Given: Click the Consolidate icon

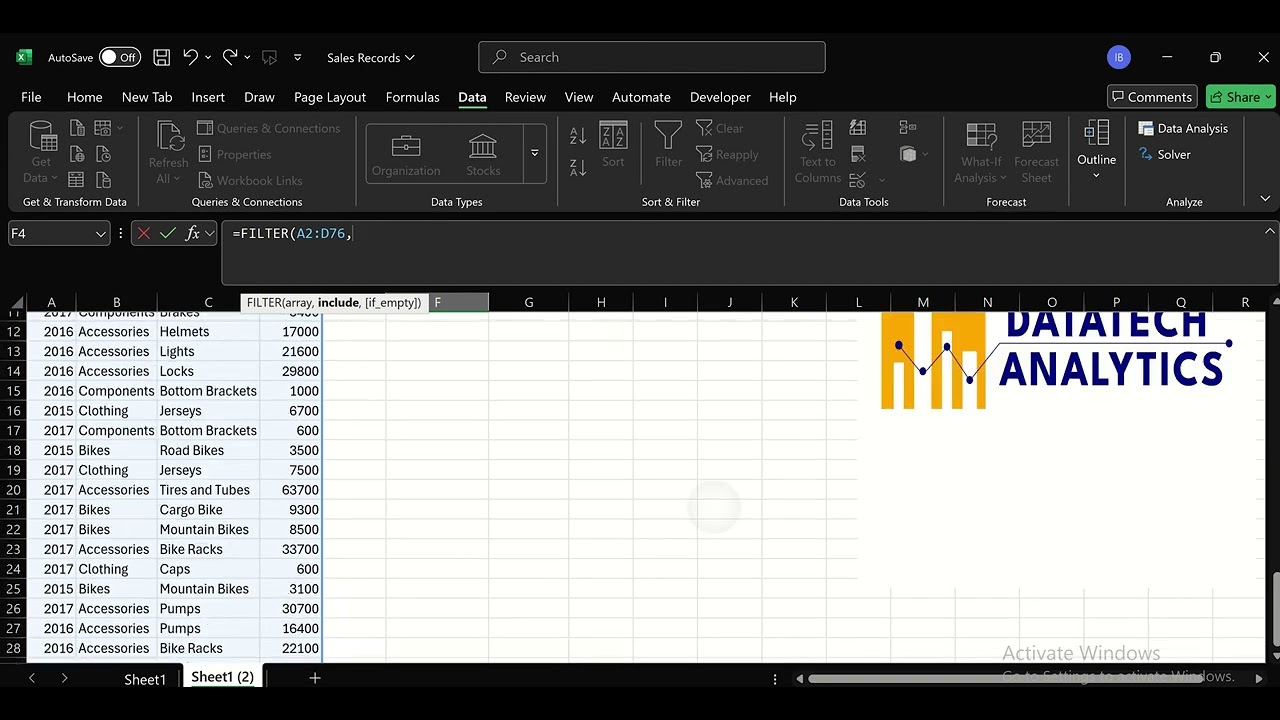Looking at the screenshot, I should coord(908,128).
